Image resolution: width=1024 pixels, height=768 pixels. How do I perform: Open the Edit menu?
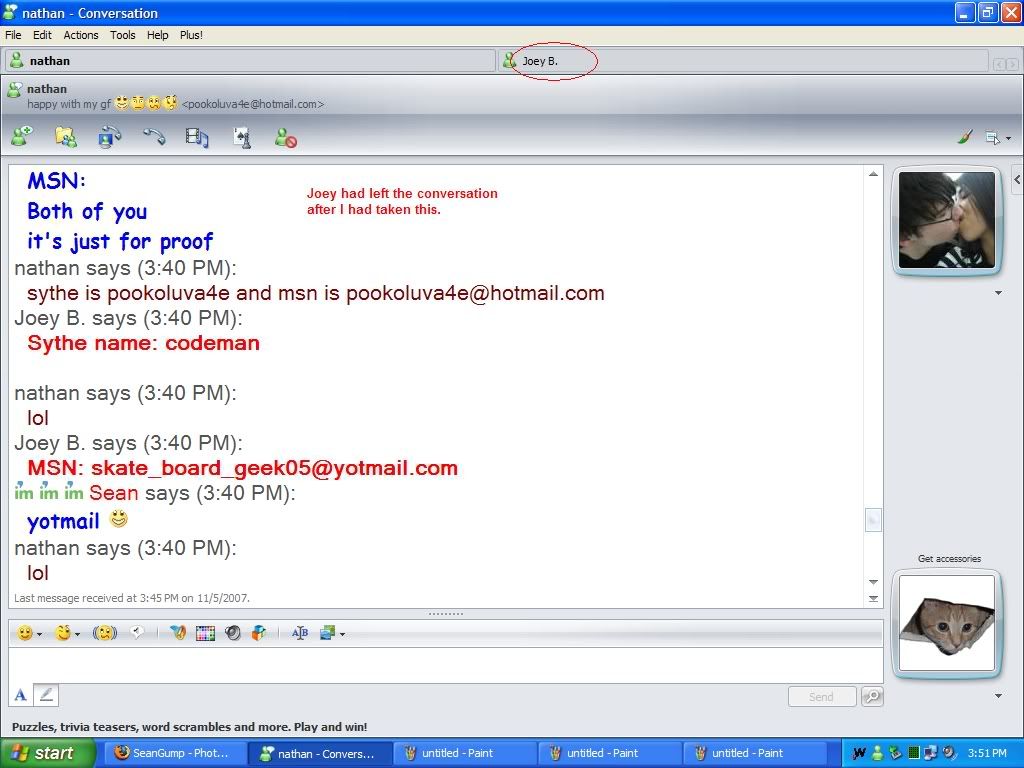pos(42,35)
